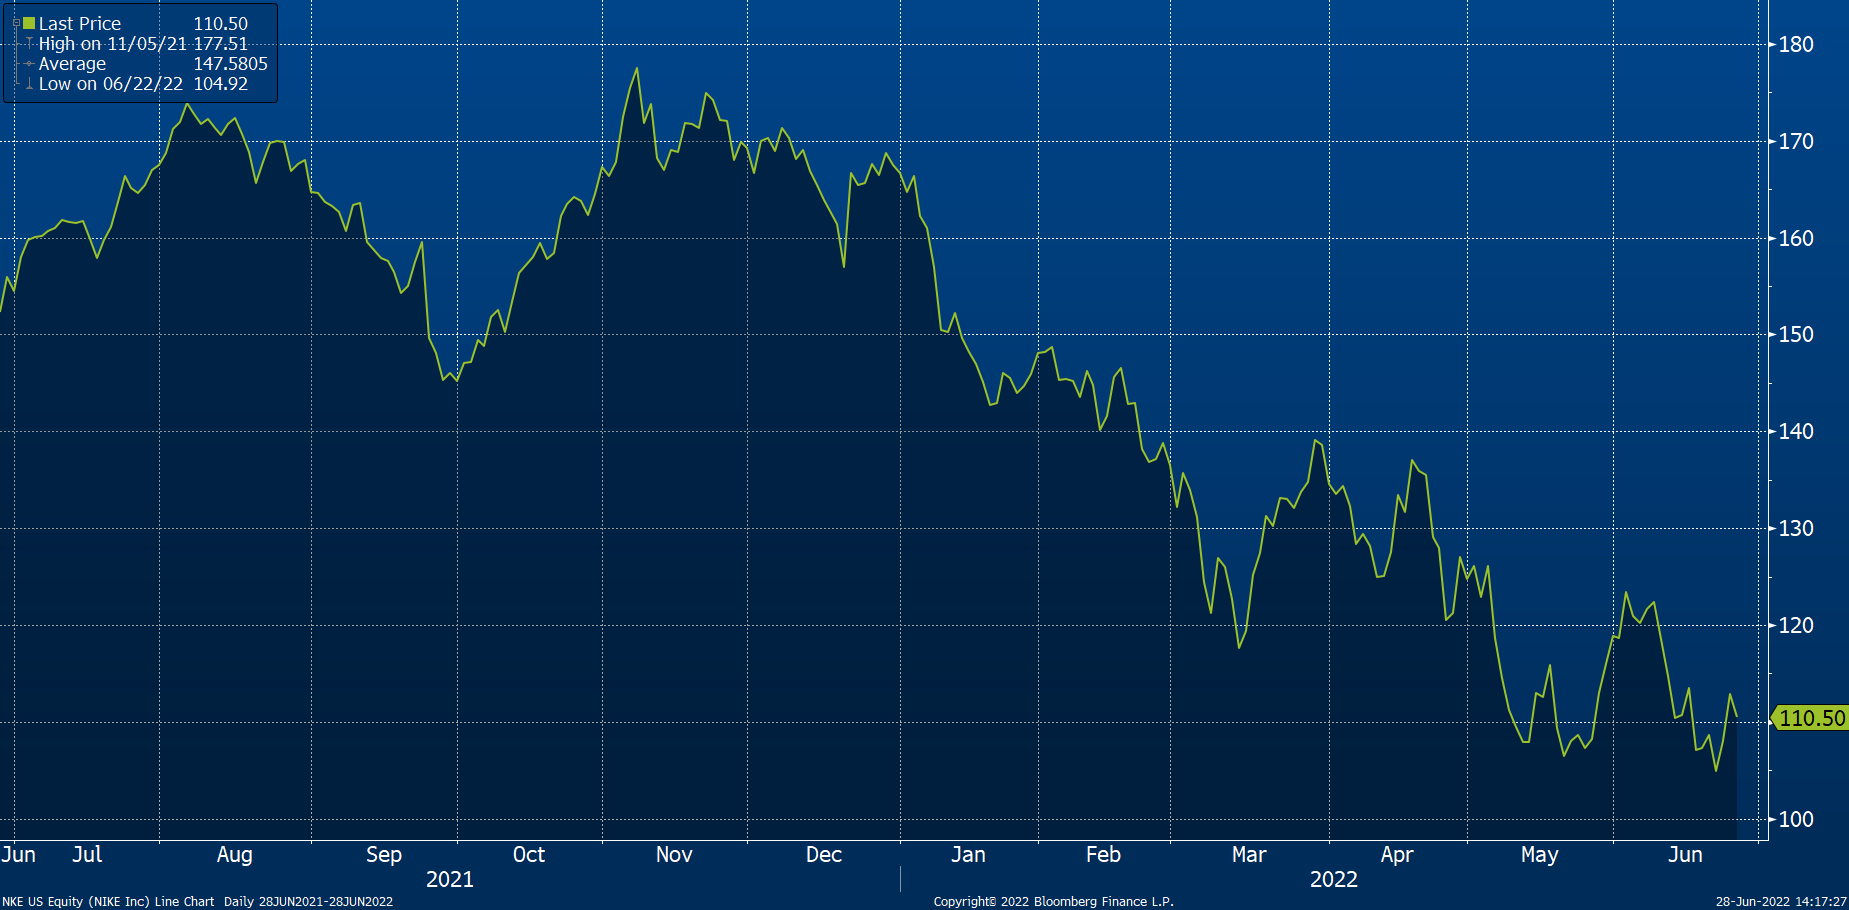1849x910 pixels.
Task: Click the 180 y-axis label
Action: click(x=1796, y=44)
